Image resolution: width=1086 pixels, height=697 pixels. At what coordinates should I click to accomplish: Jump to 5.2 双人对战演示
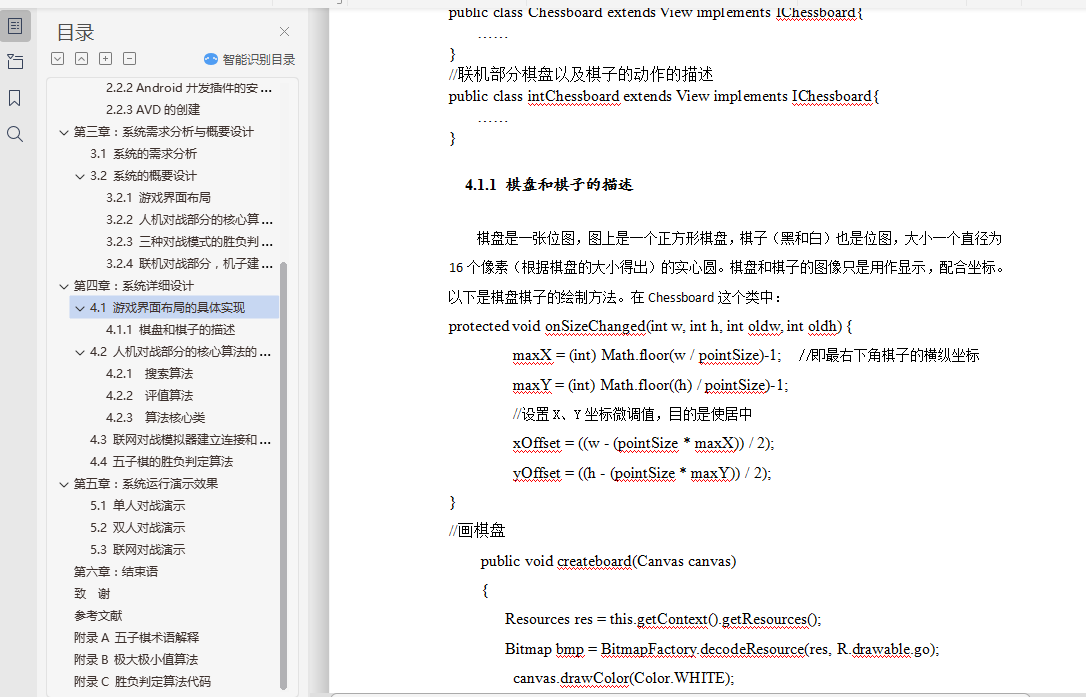pos(138,528)
